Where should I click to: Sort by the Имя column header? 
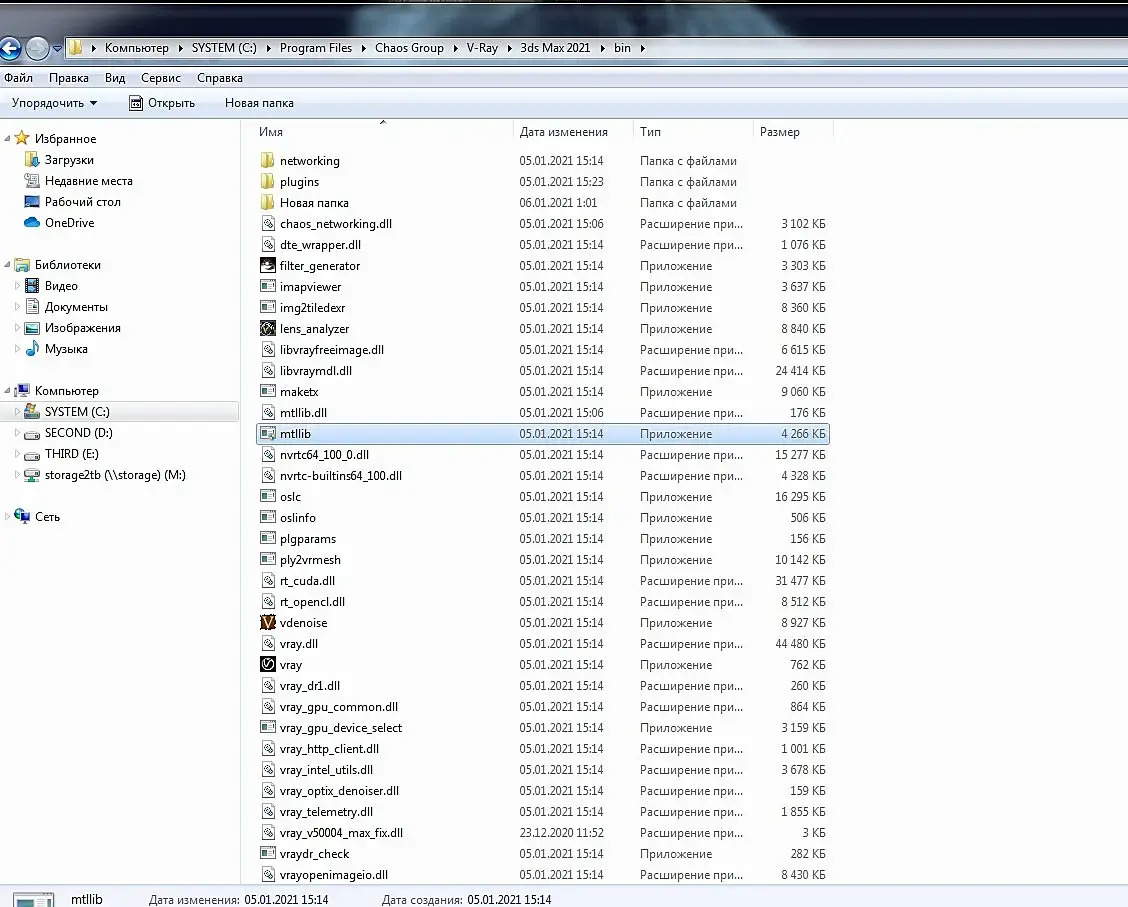click(383, 132)
